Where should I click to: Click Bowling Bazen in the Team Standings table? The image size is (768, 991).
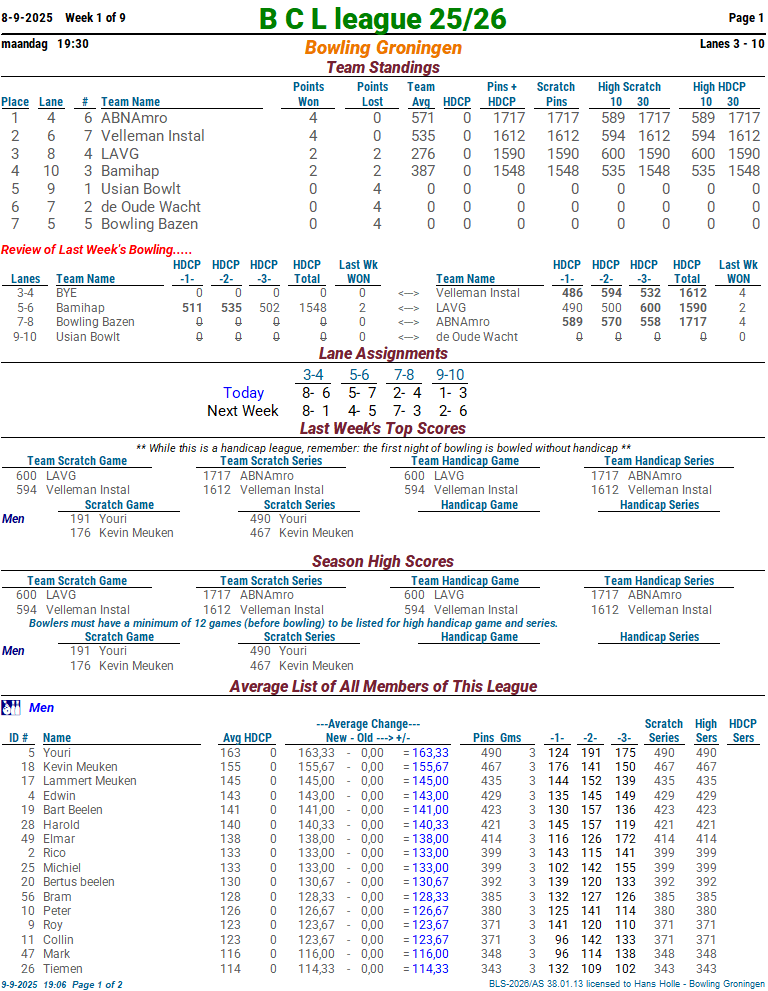(150, 224)
